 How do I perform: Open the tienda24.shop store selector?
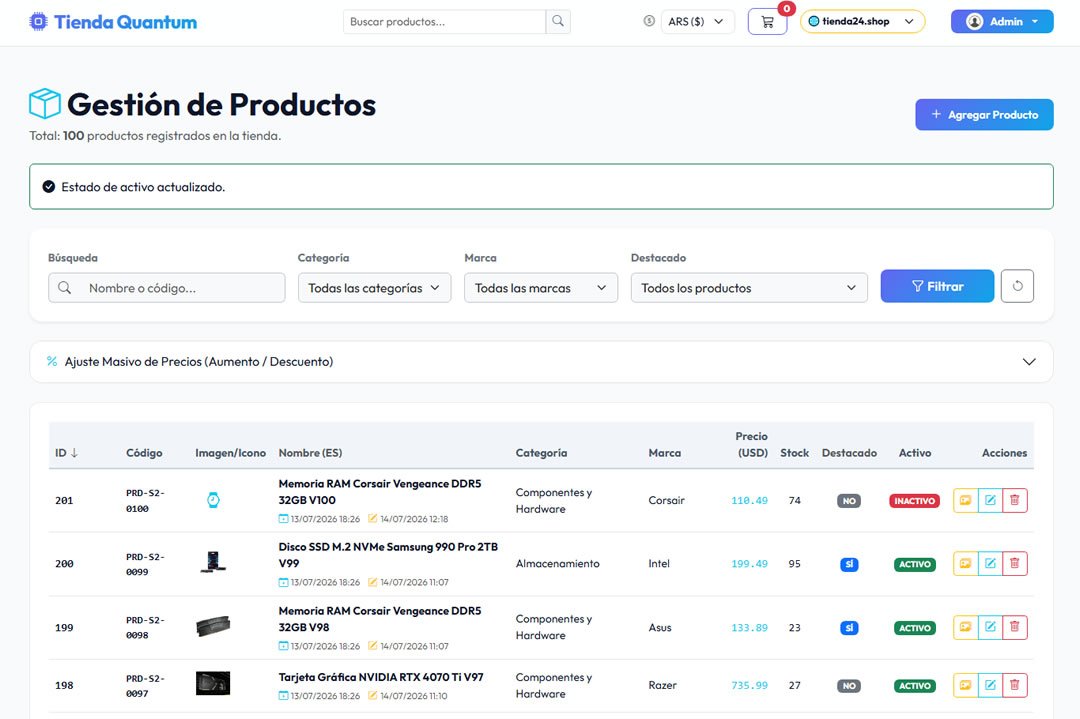862,21
